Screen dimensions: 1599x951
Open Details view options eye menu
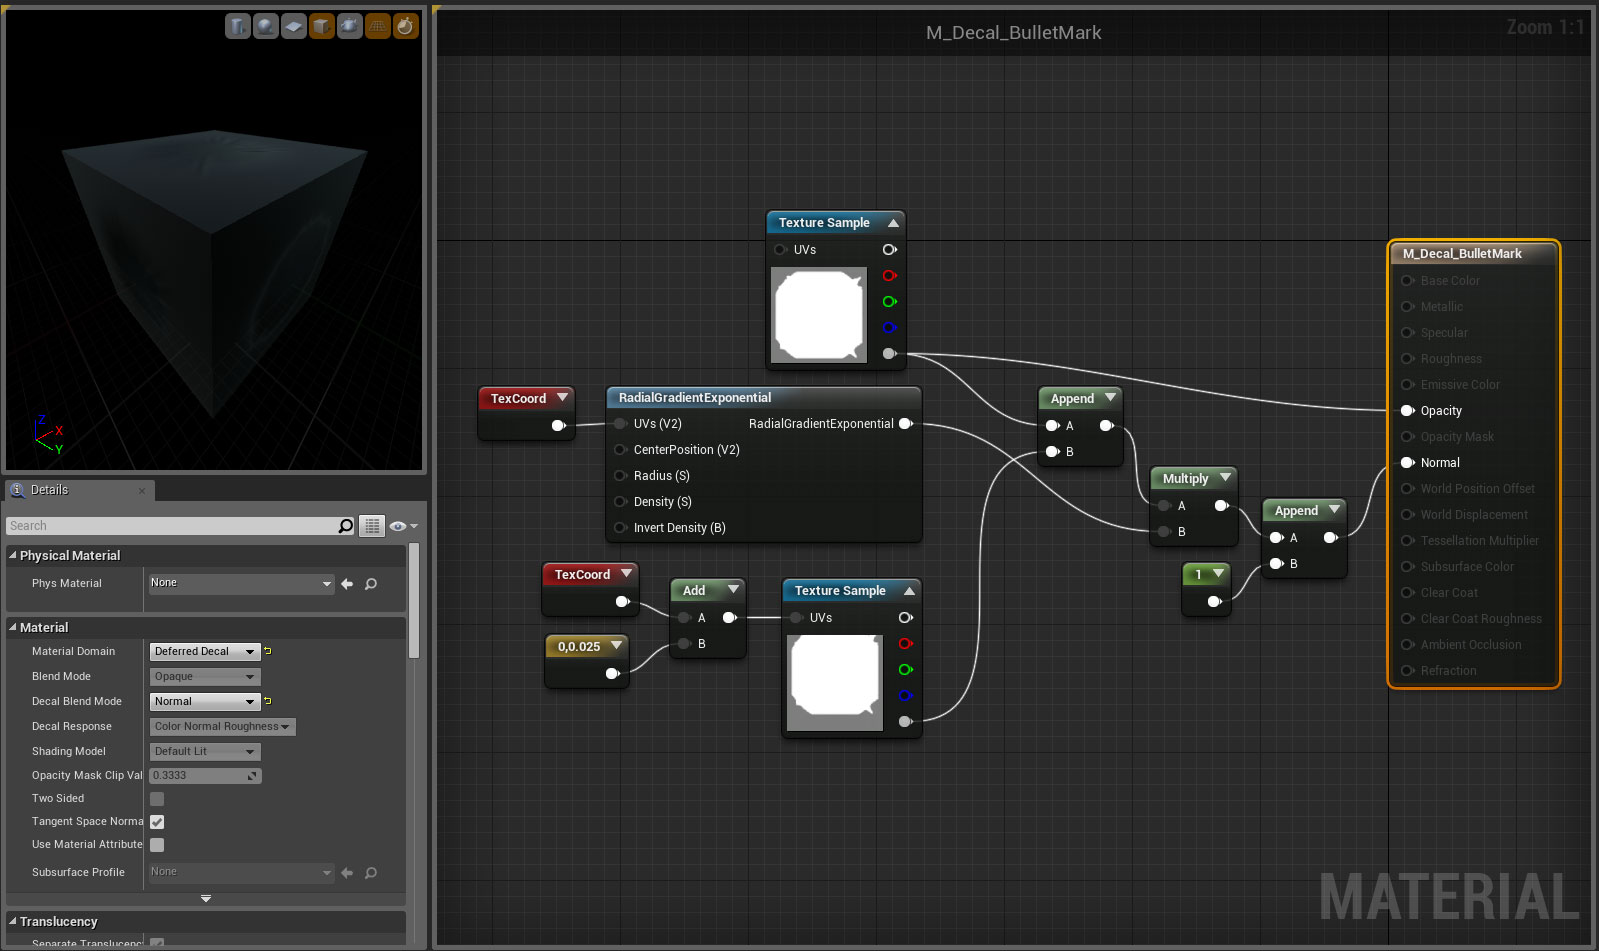402,526
